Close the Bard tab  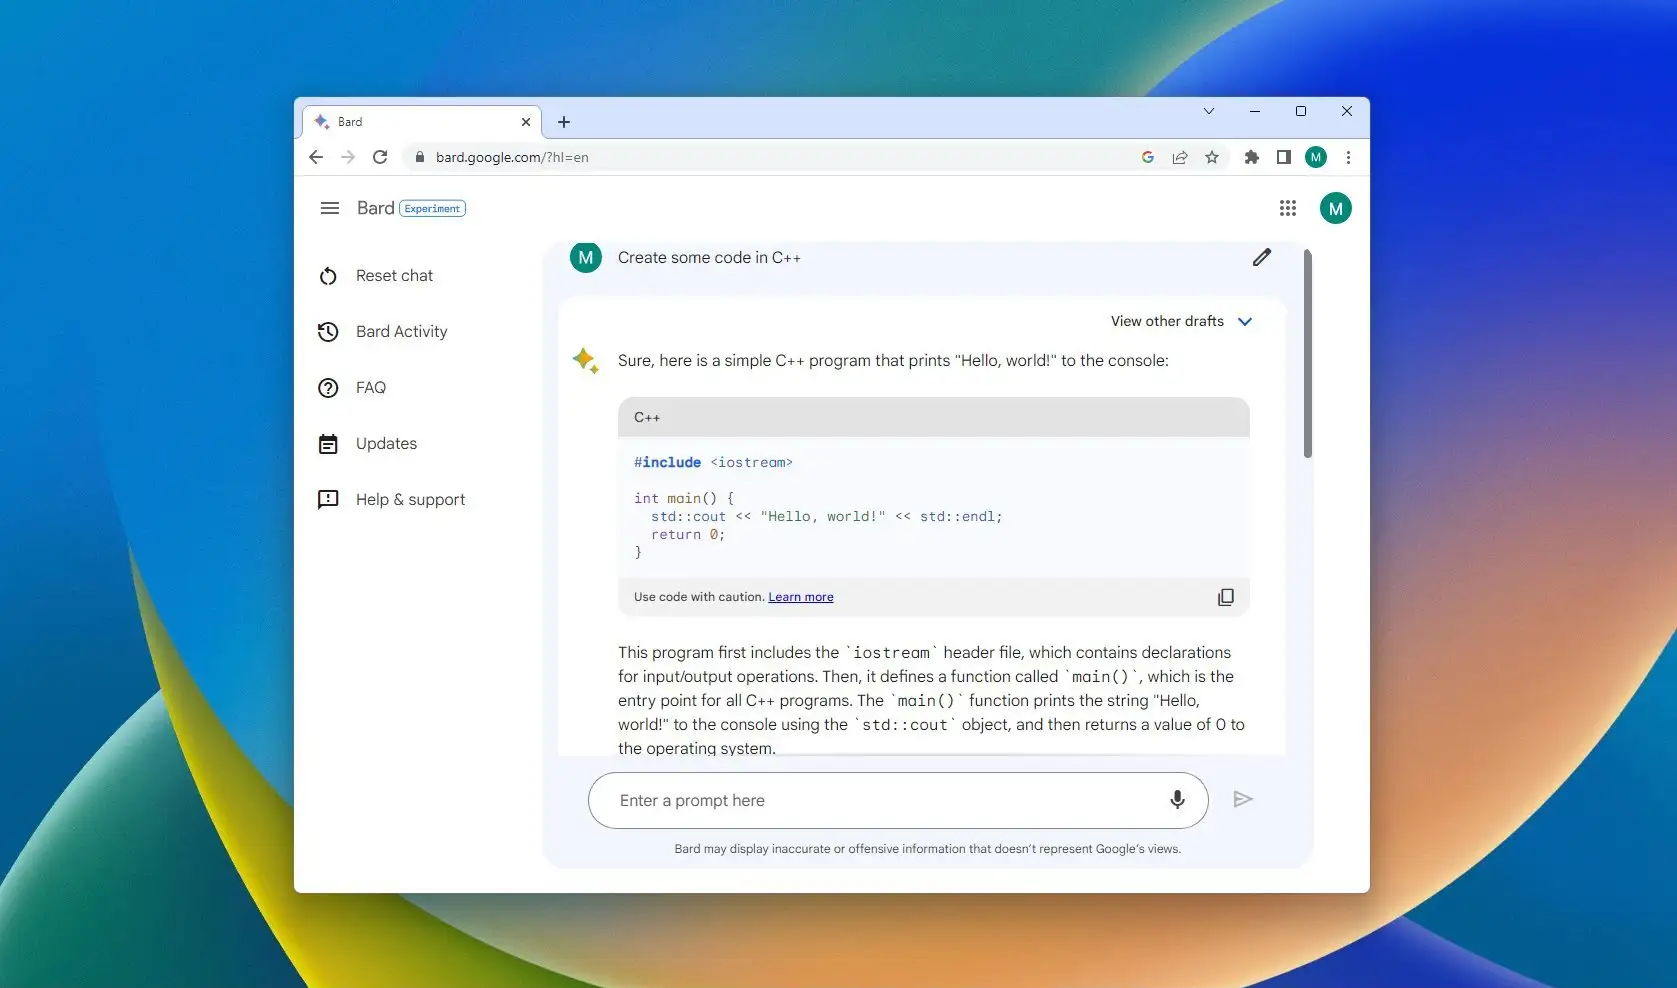[x=526, y=122]
